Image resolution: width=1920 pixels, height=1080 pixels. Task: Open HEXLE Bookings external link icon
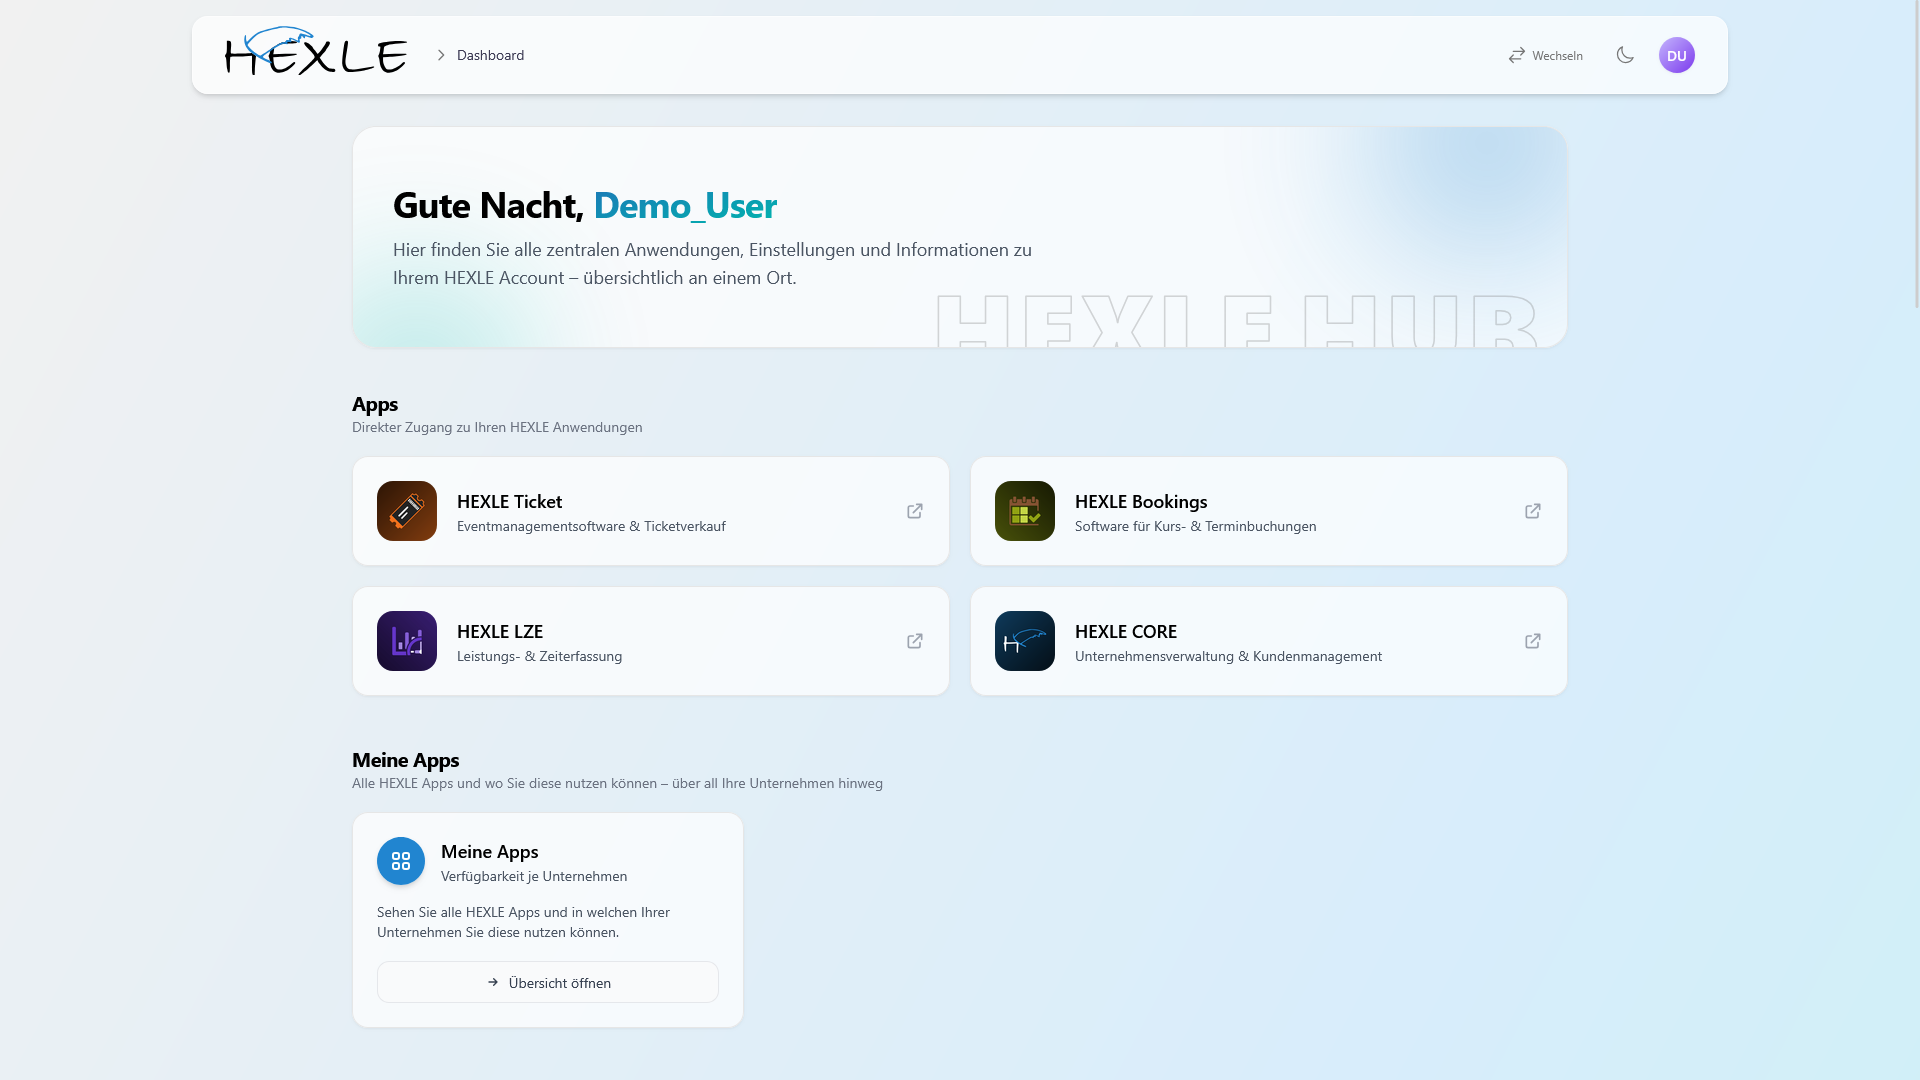1533,511
